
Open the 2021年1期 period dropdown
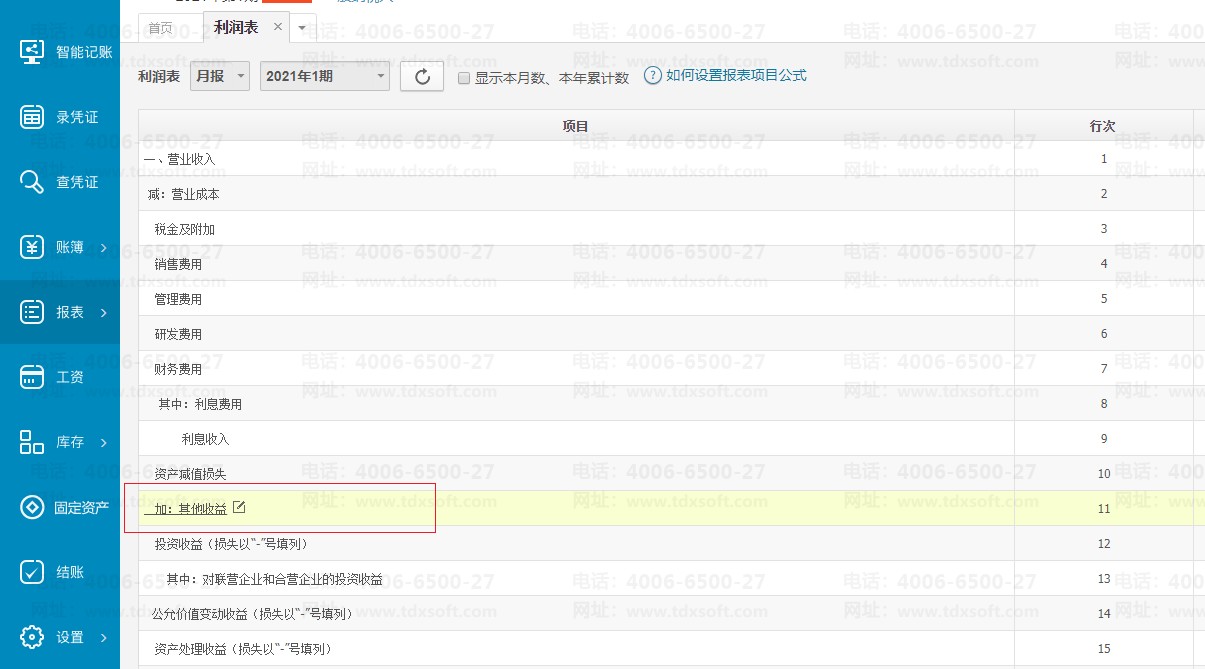[324, 76]
